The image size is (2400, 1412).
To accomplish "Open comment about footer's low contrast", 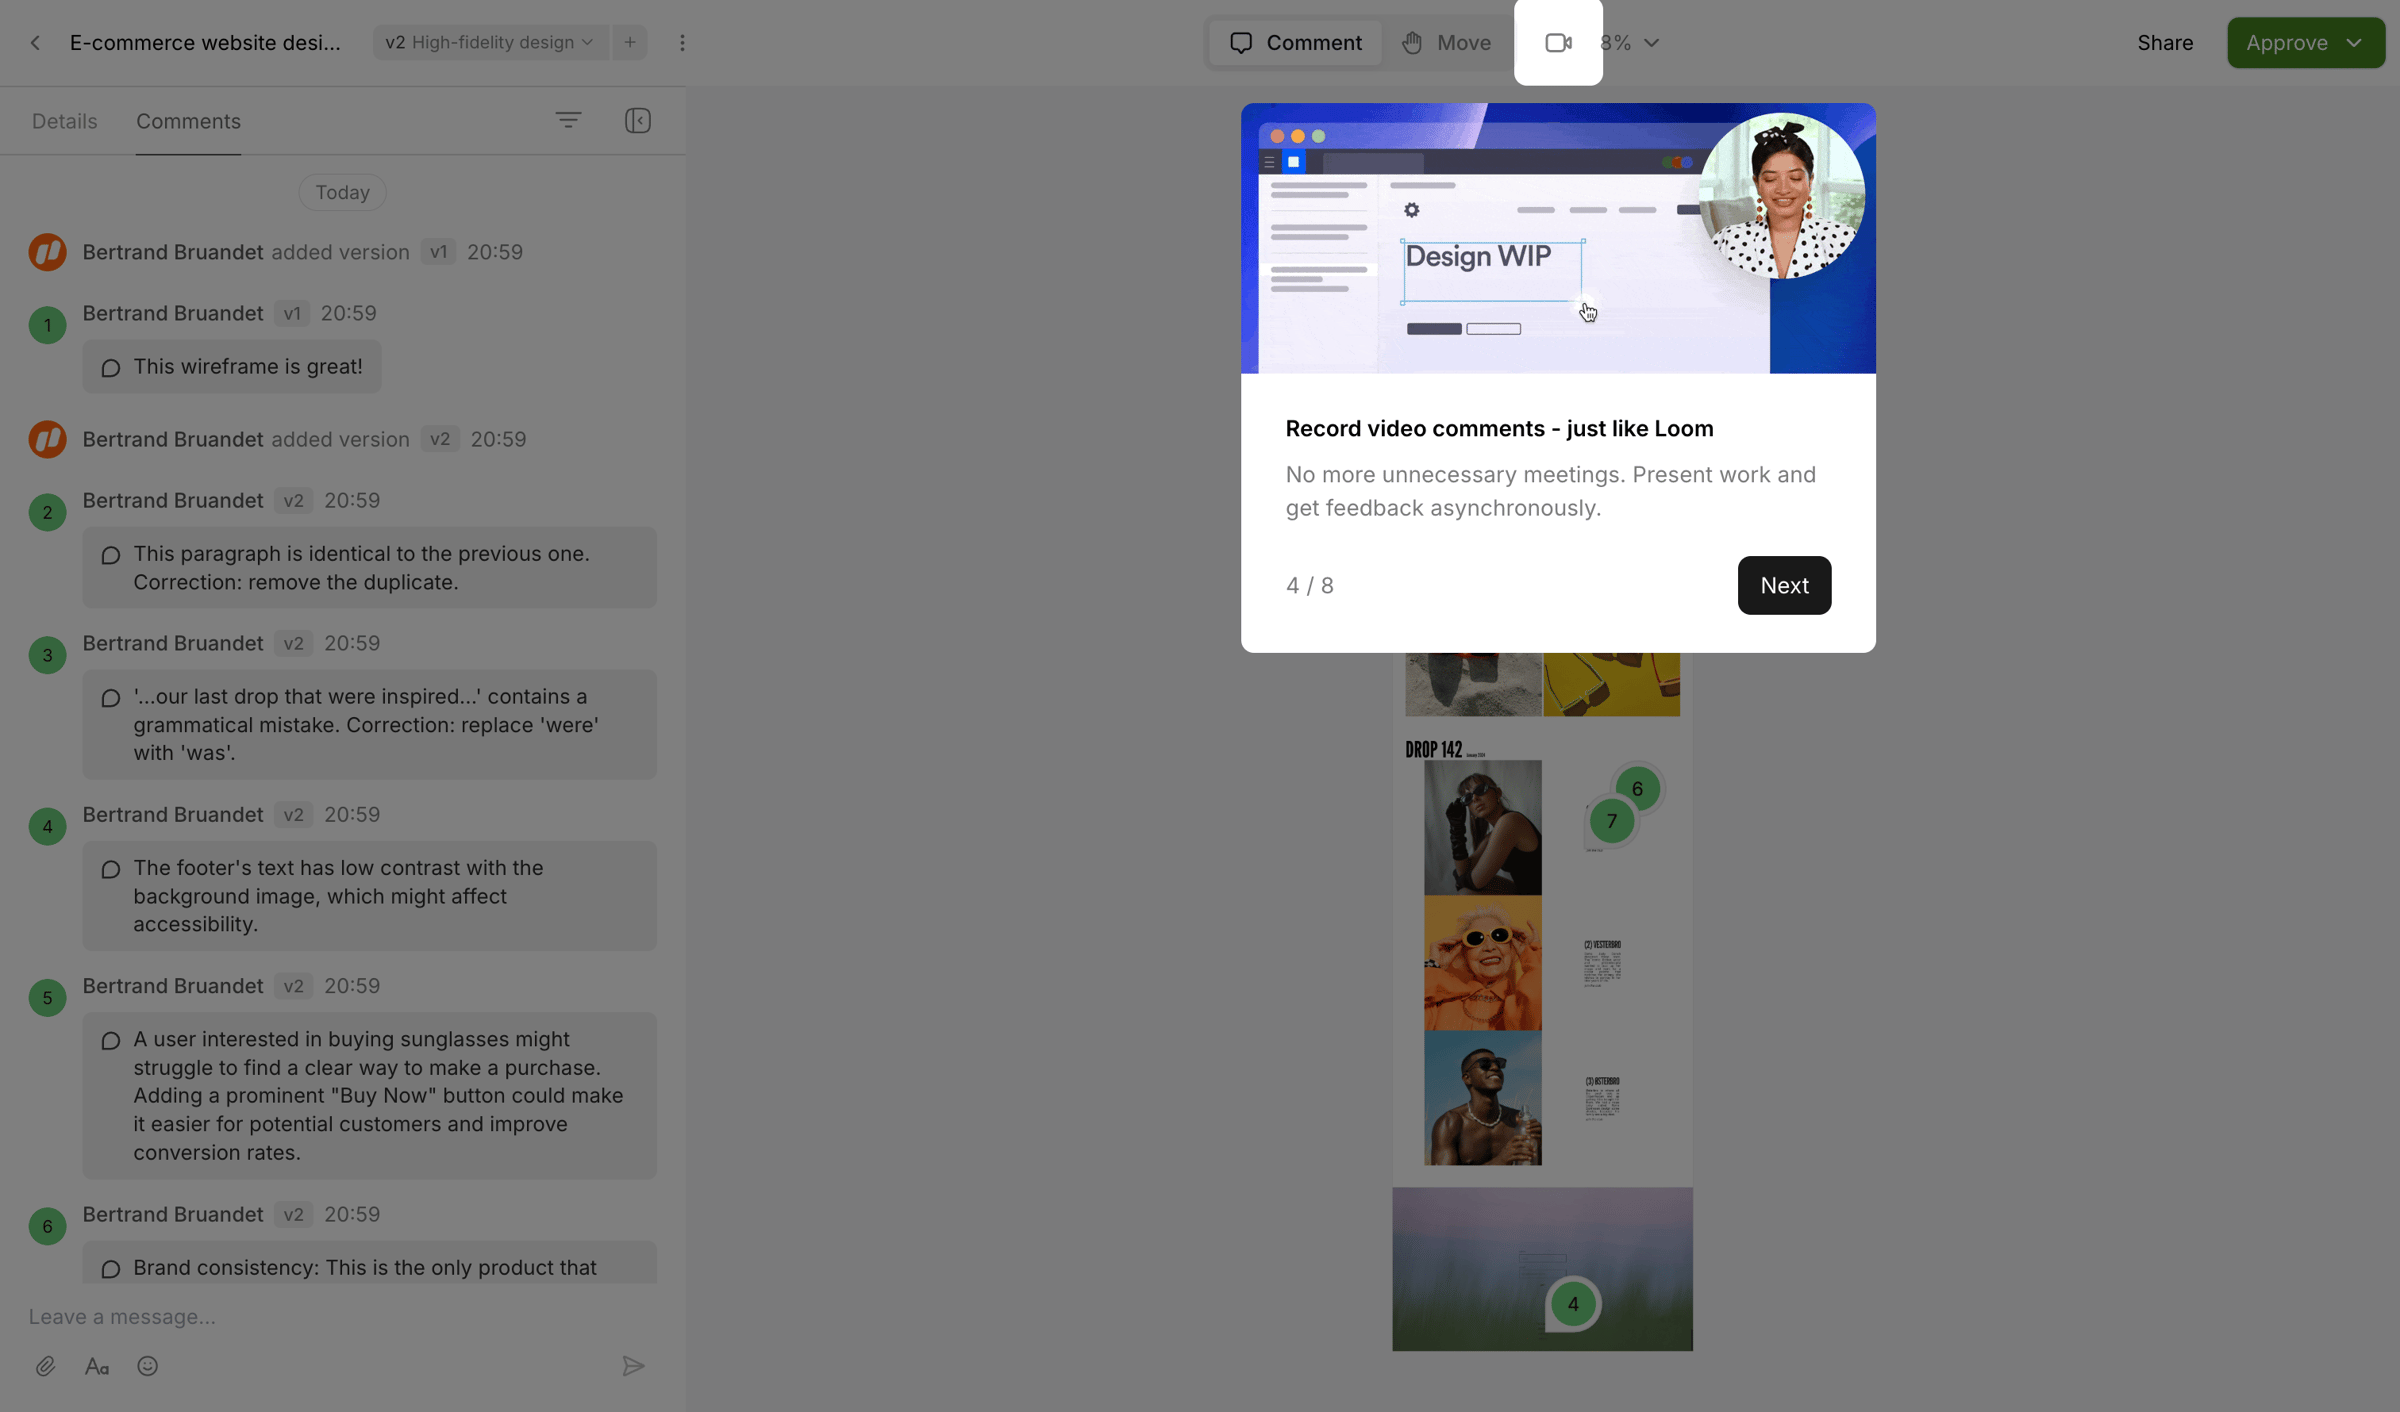I will click(x=370, y=896).
